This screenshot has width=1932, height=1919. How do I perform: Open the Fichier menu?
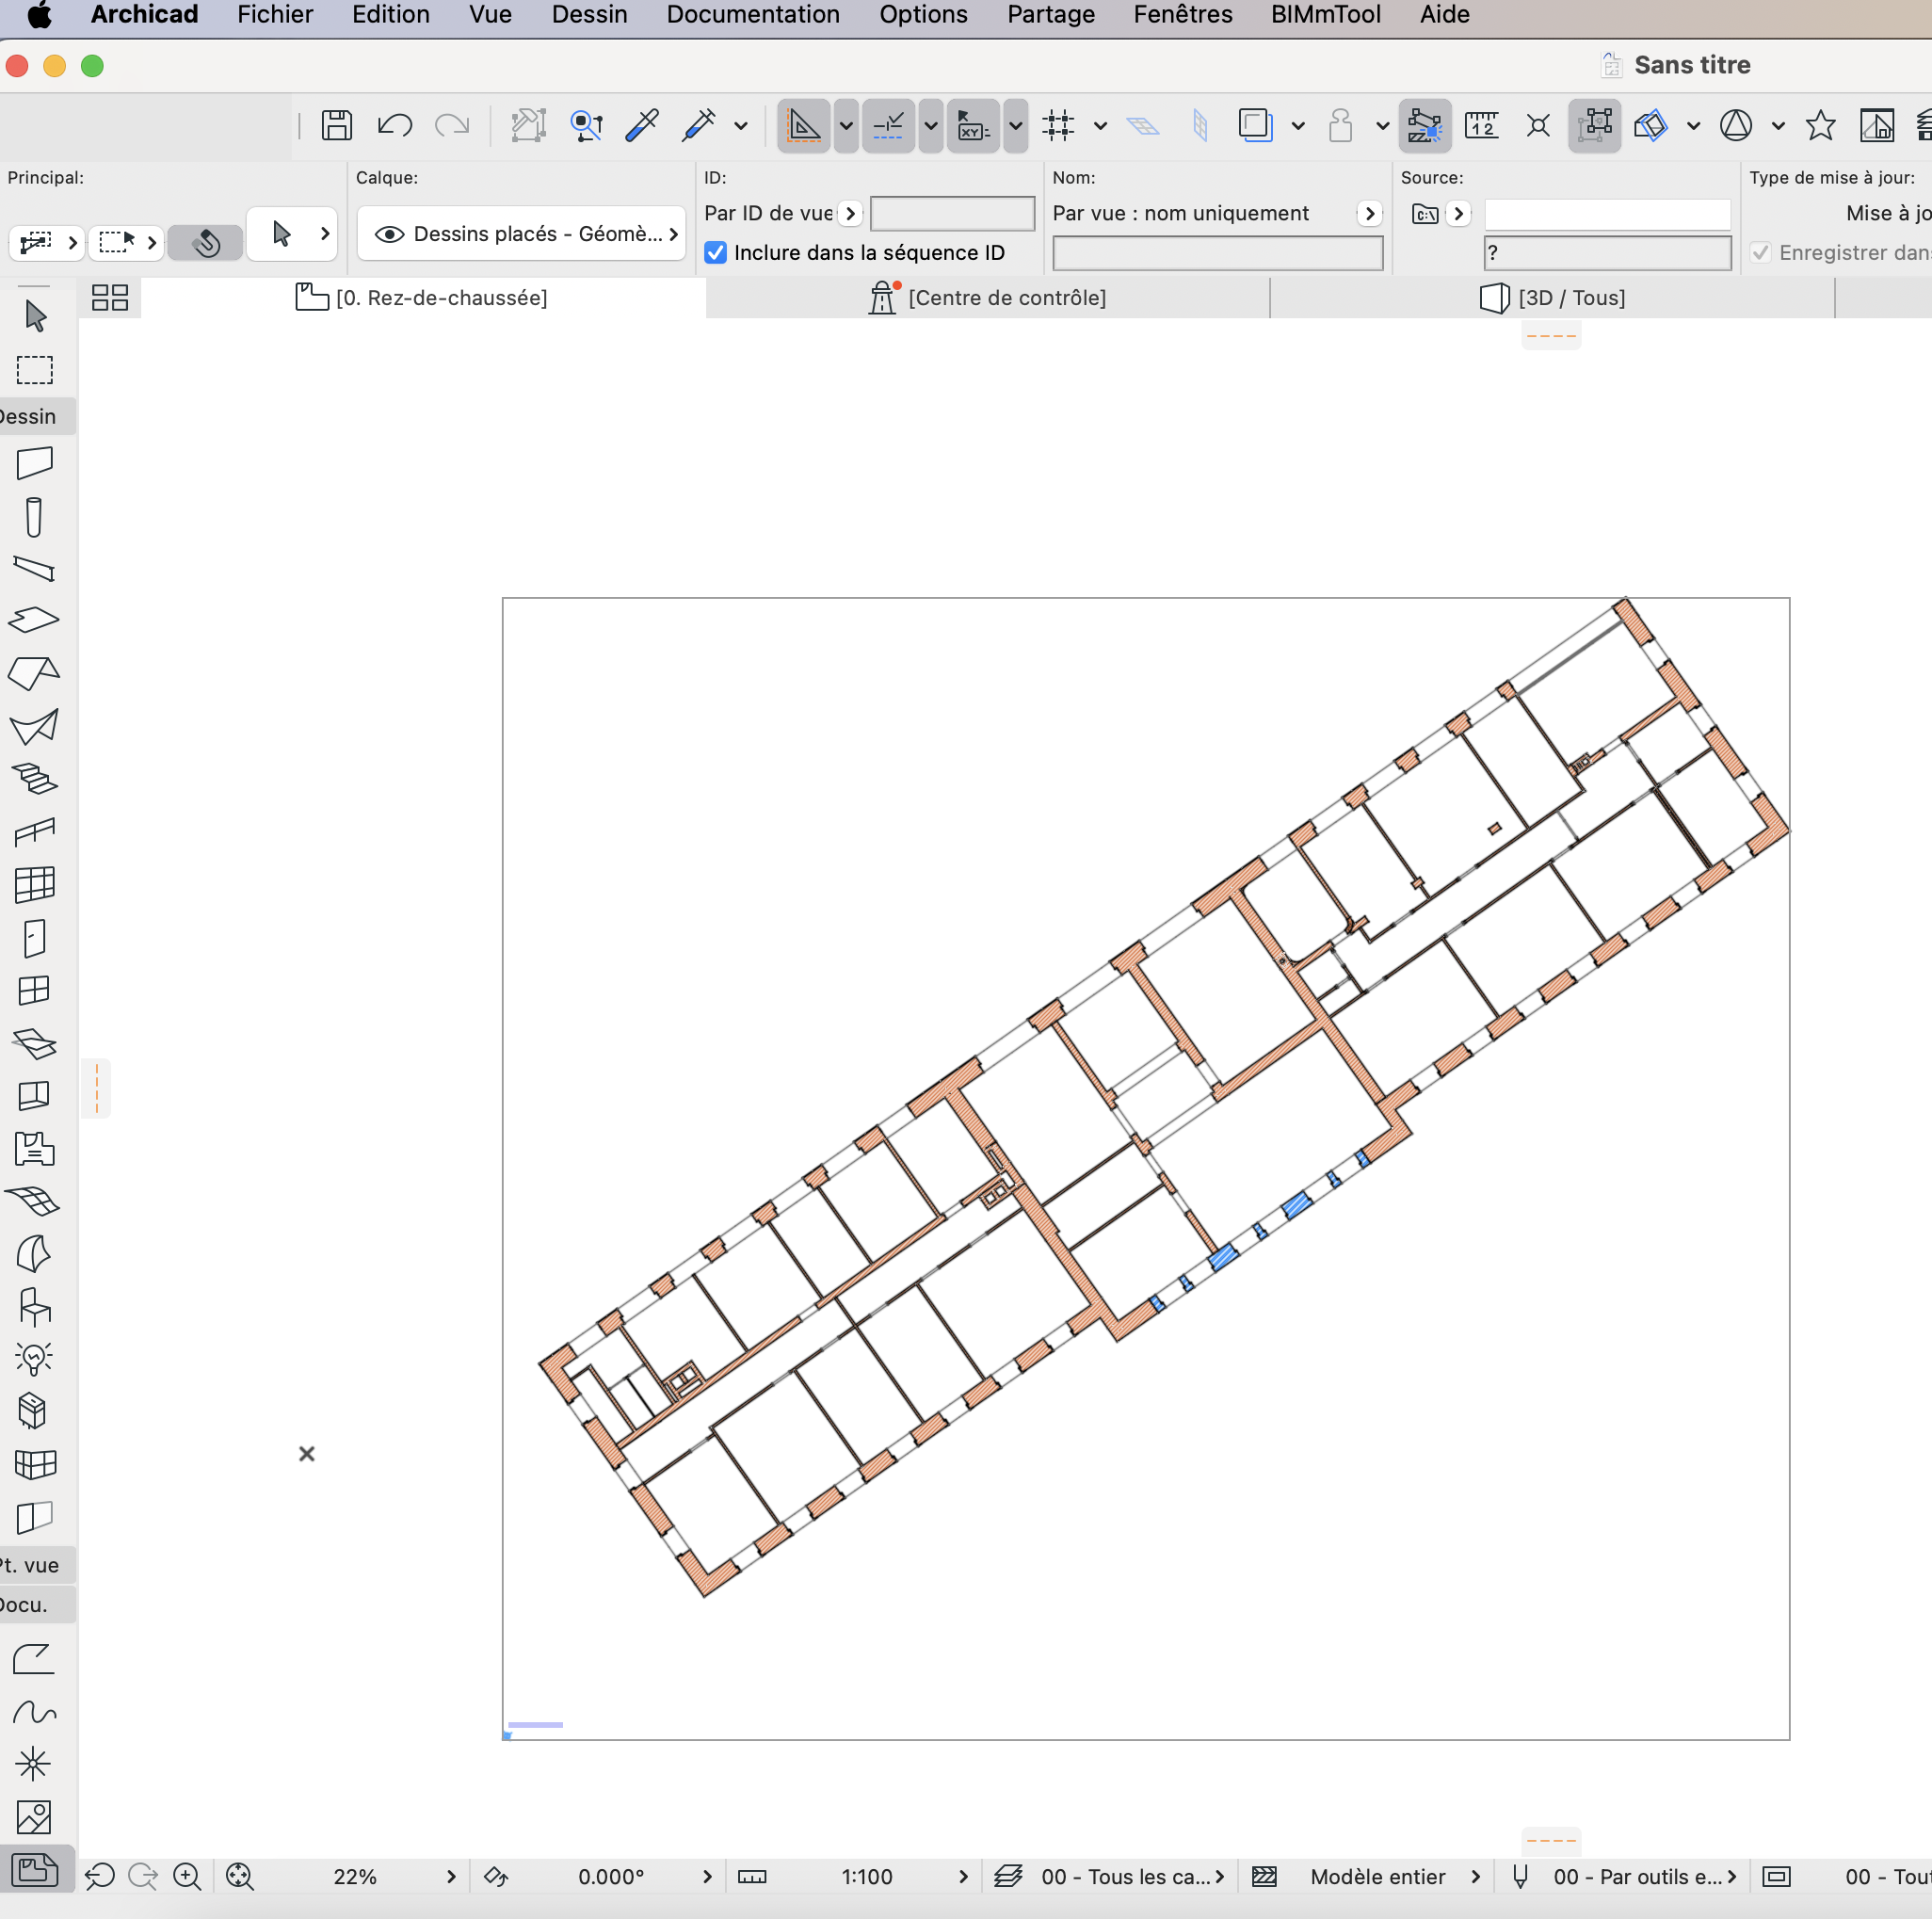click(275, 15)
